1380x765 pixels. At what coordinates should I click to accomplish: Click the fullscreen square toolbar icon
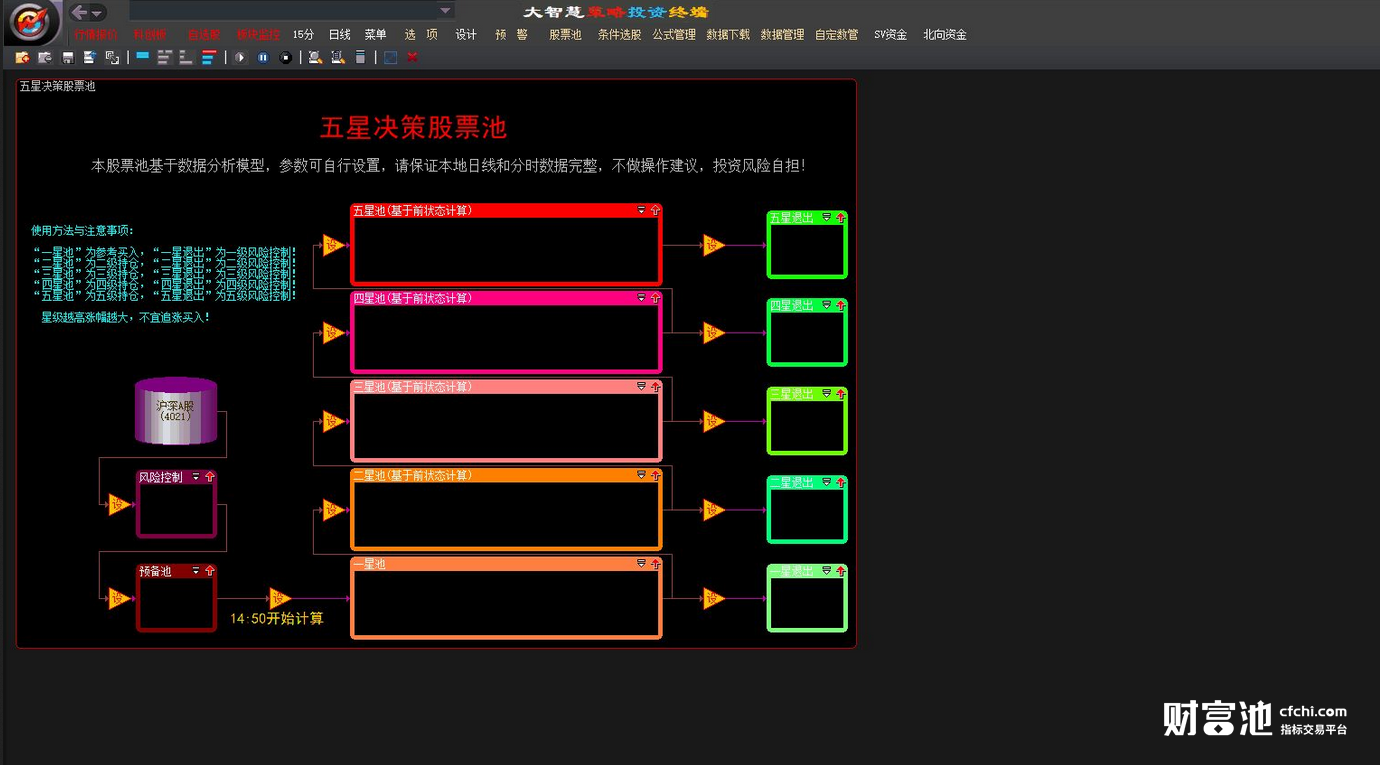[x=391, y=58]
